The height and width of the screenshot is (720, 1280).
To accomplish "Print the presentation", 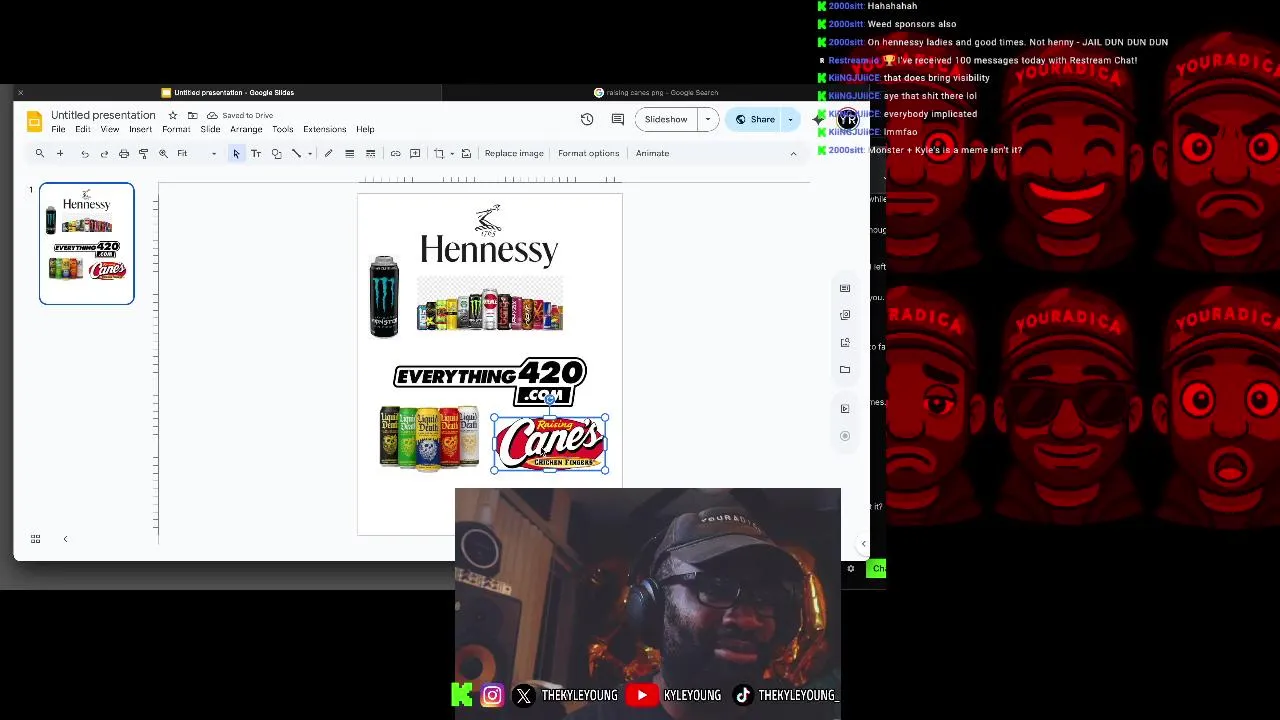I will click(124, 153).
